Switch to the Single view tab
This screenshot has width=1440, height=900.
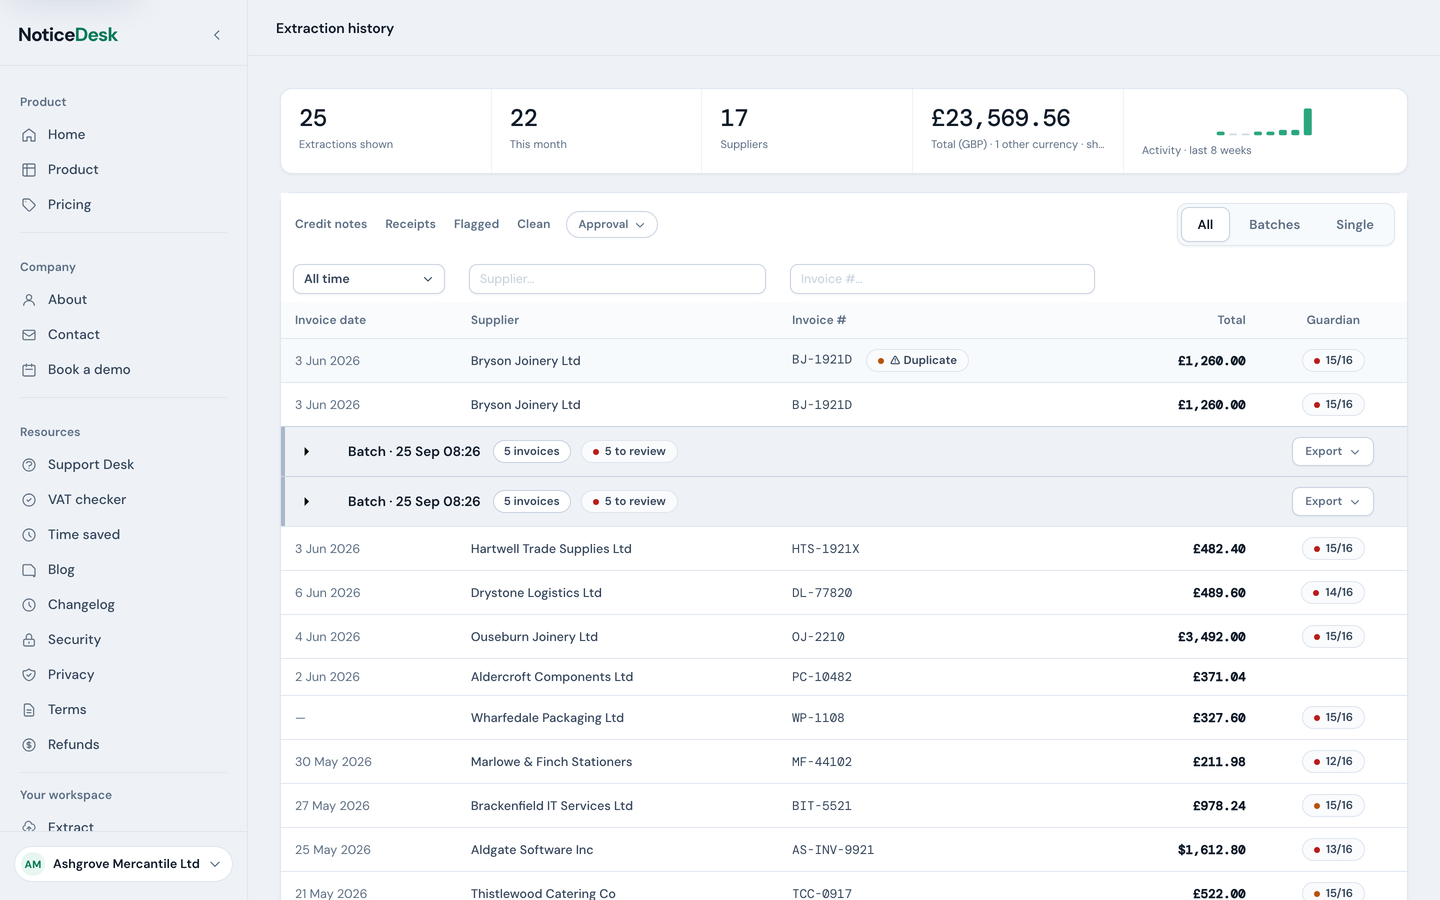1354,225
